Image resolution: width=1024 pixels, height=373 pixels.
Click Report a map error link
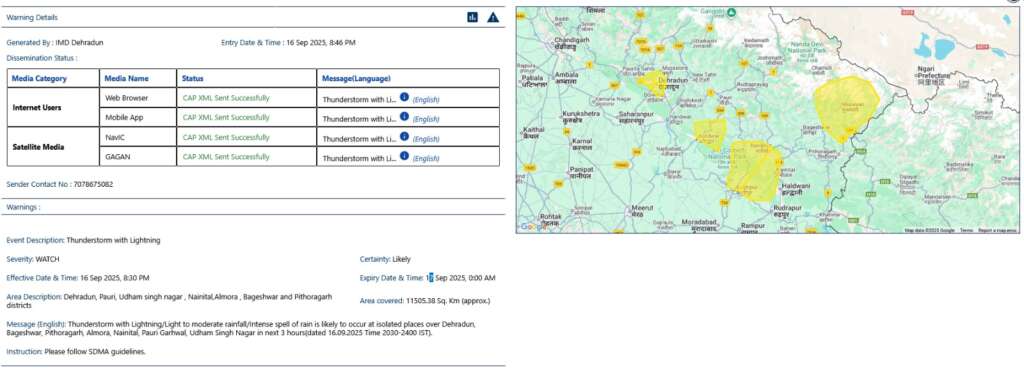point(997,230)
